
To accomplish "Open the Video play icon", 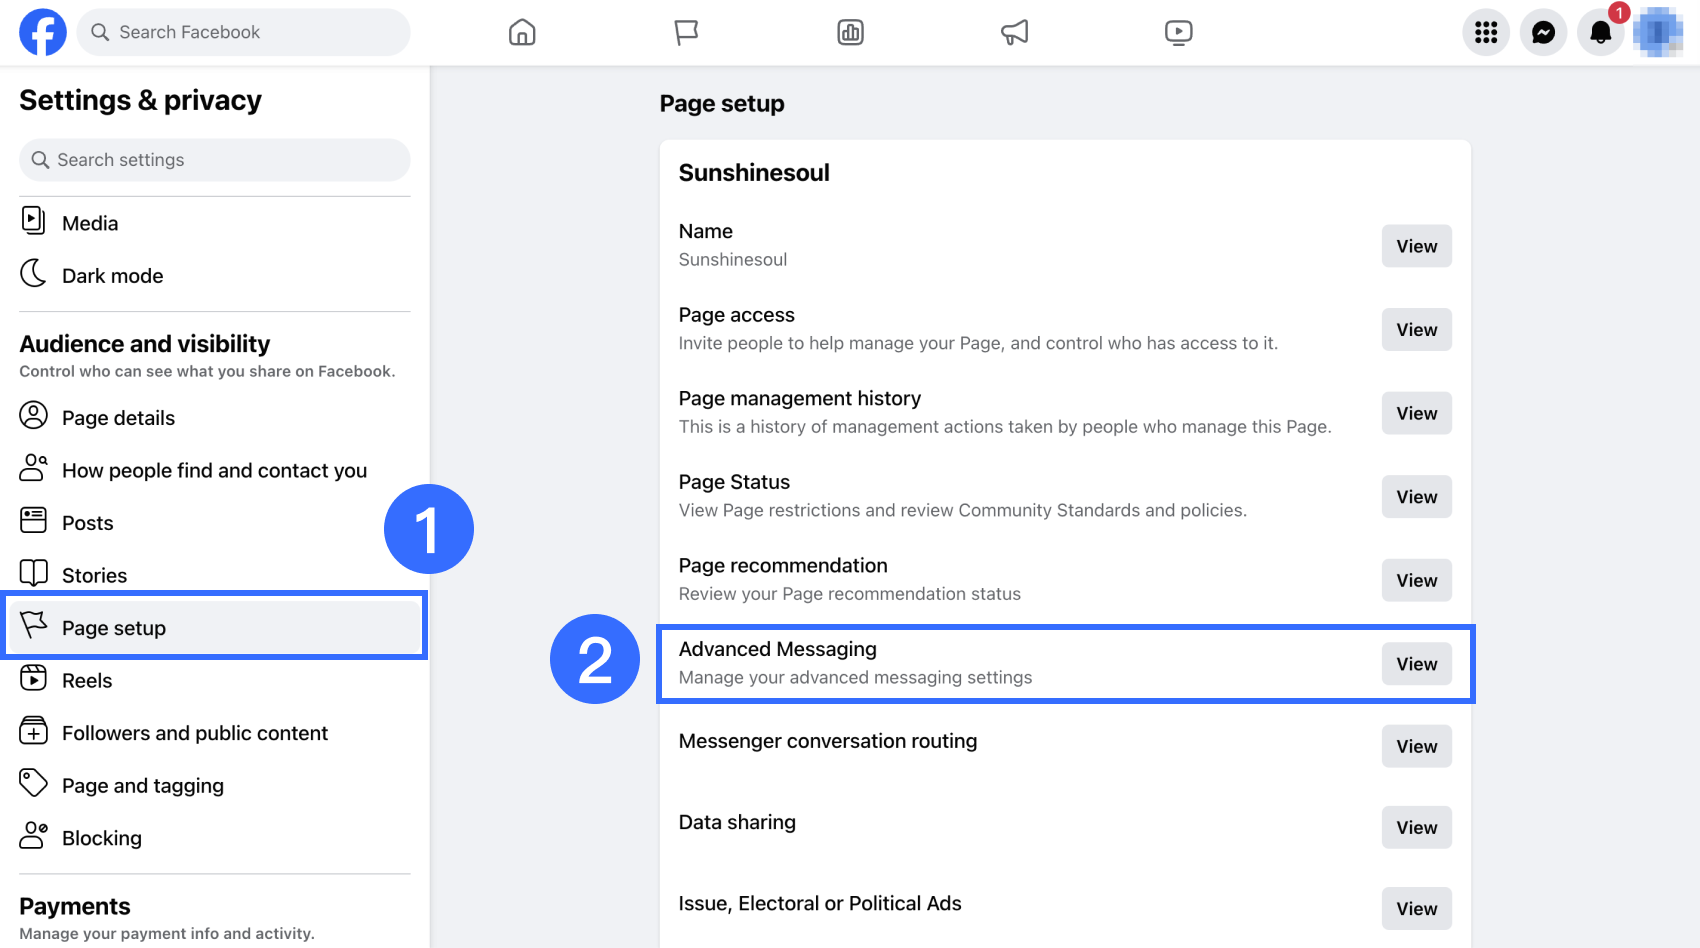I will 1178,33.
